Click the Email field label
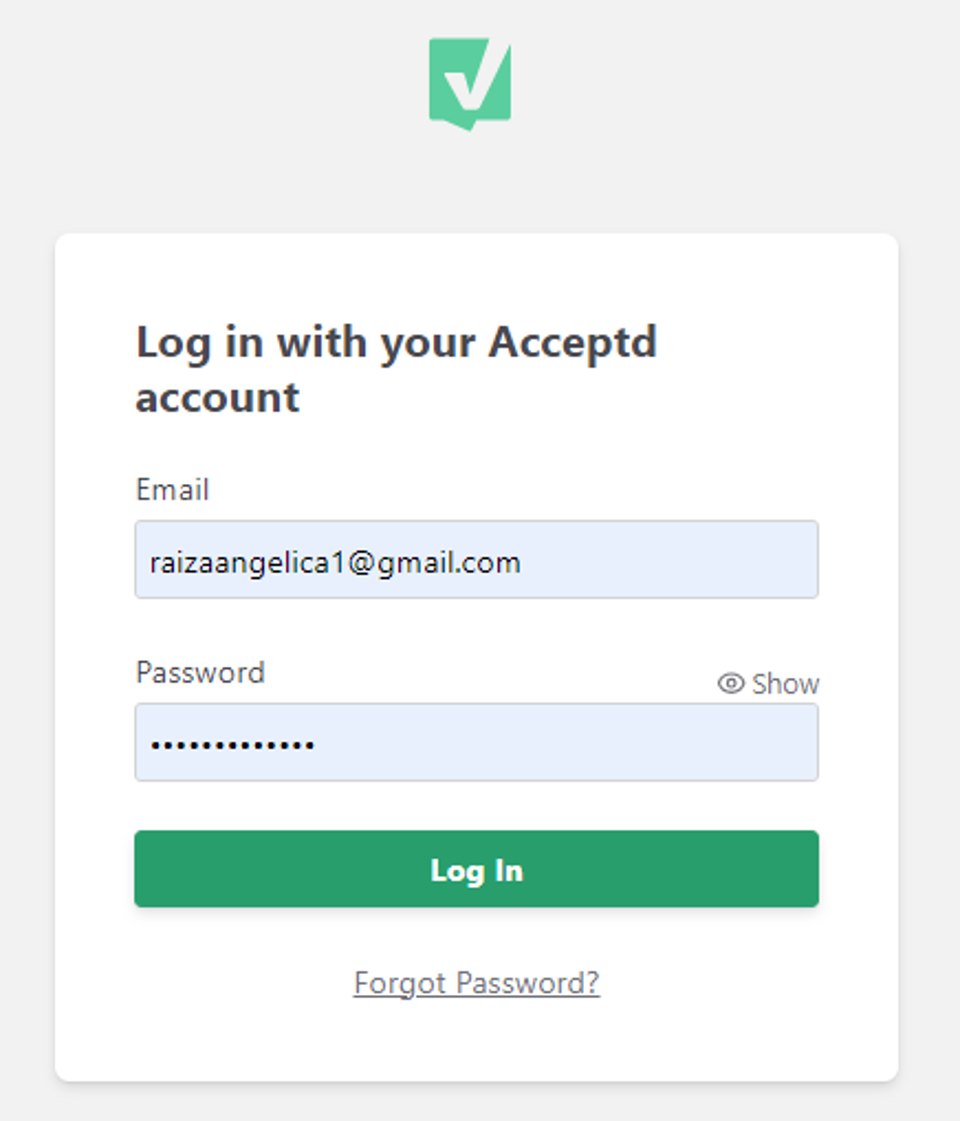The height and width of the screenshot is (1121, 960). 172,490
